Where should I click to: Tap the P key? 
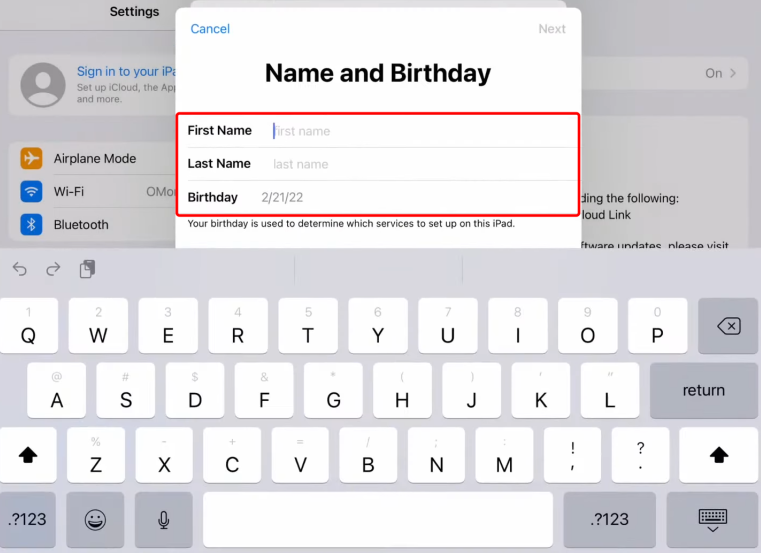click(x=658, y=326)
